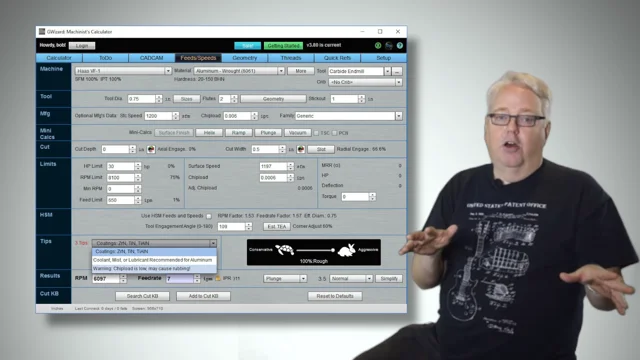Click the Tool Dia input field
The image size is (640, 360).
(141, 99)
